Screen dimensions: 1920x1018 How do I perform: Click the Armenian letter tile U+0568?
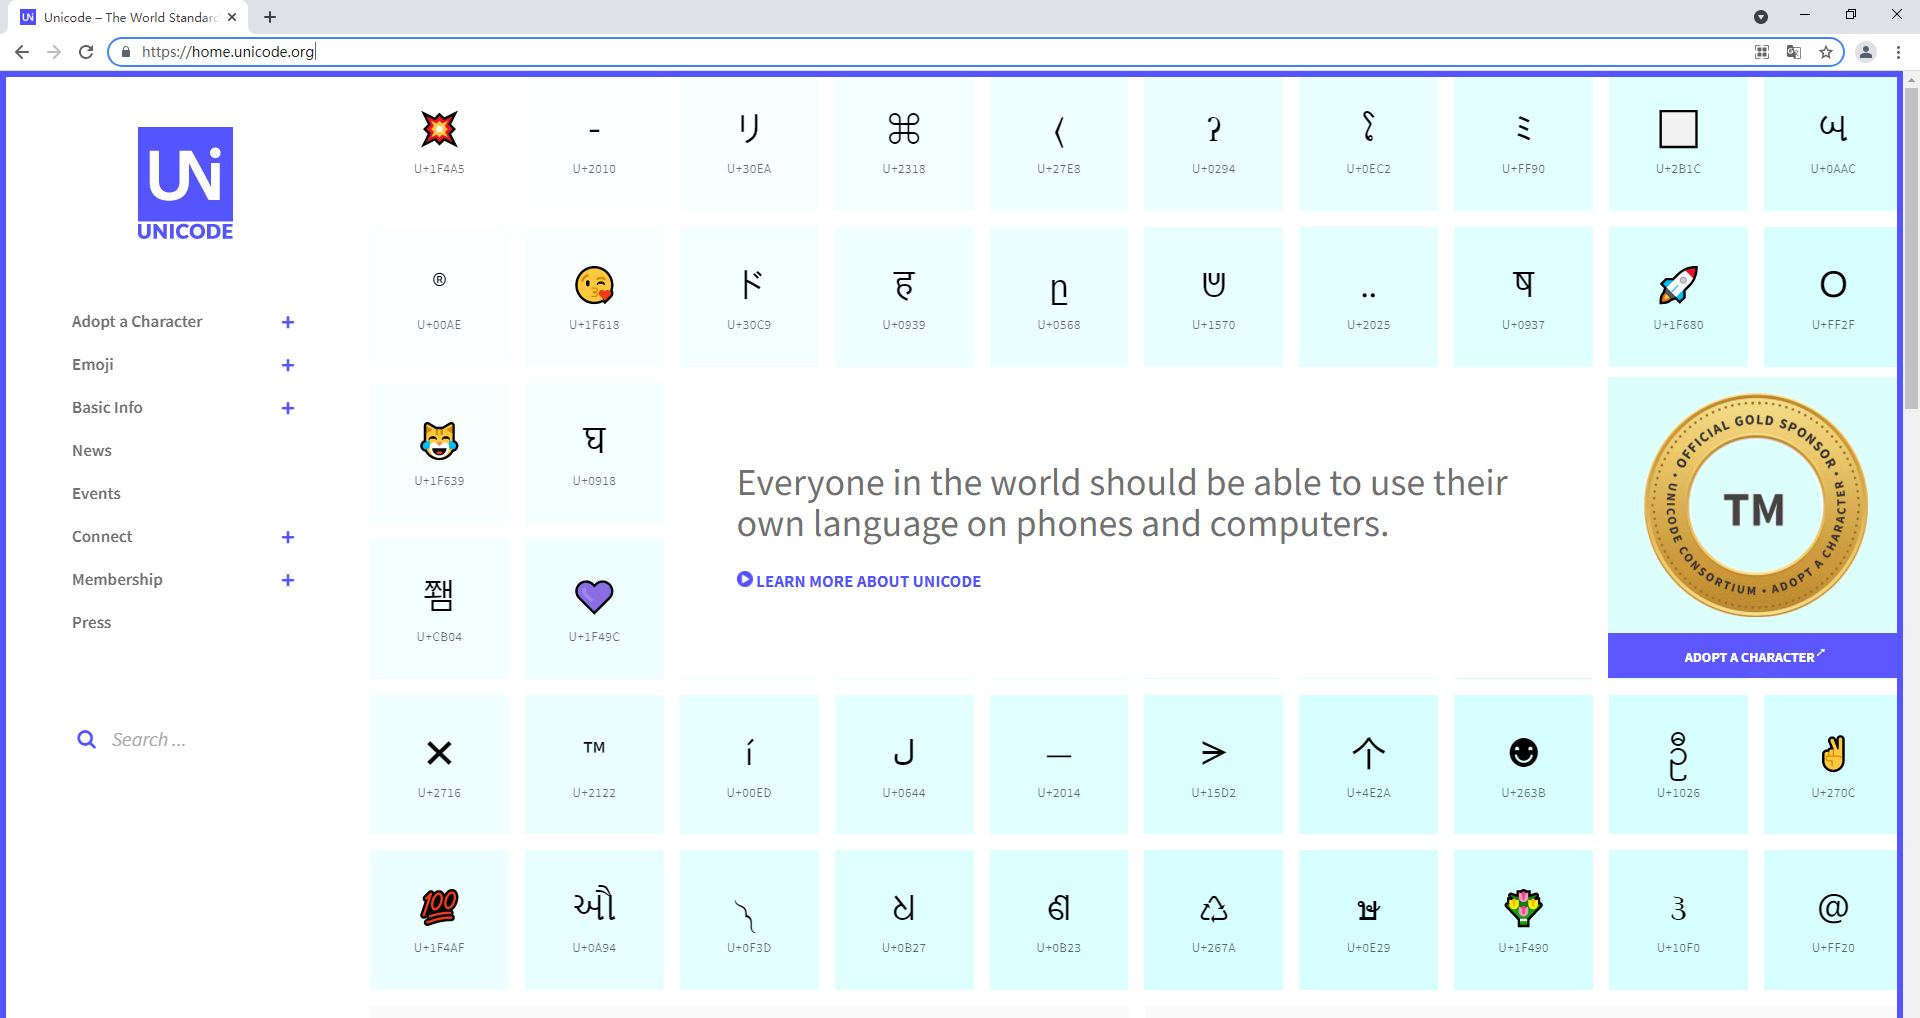click(1059, 297)
